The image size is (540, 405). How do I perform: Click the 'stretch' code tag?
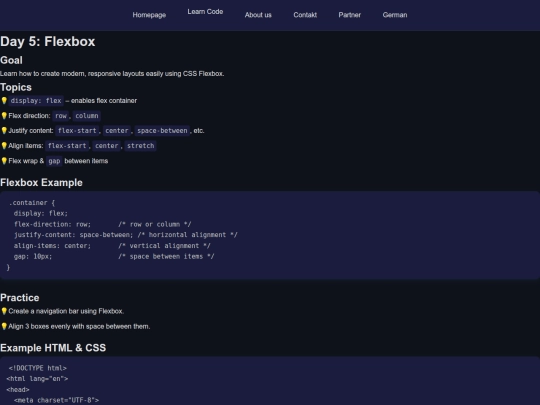pyautogui.click(x=141, y=146)
